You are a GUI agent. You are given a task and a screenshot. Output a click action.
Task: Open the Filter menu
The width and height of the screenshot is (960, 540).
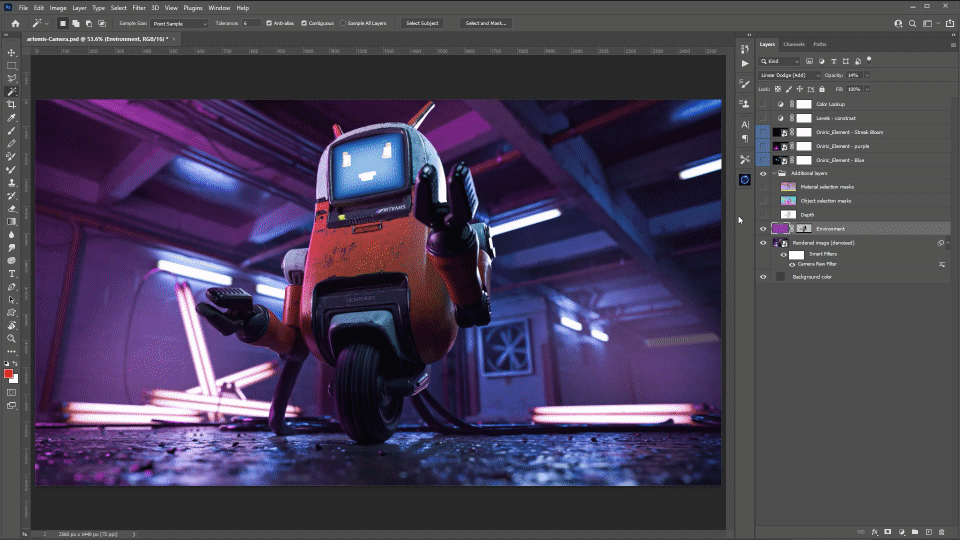(x=138, y=7)
